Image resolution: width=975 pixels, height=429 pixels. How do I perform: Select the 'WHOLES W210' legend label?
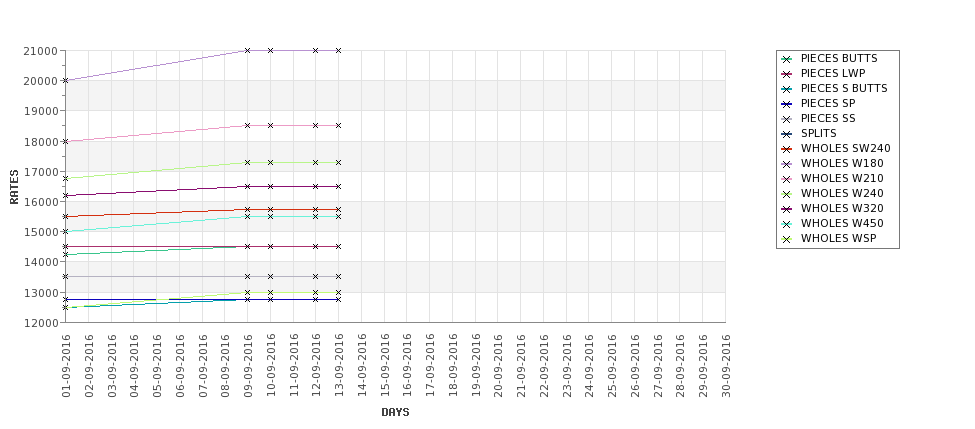point(842,178)
